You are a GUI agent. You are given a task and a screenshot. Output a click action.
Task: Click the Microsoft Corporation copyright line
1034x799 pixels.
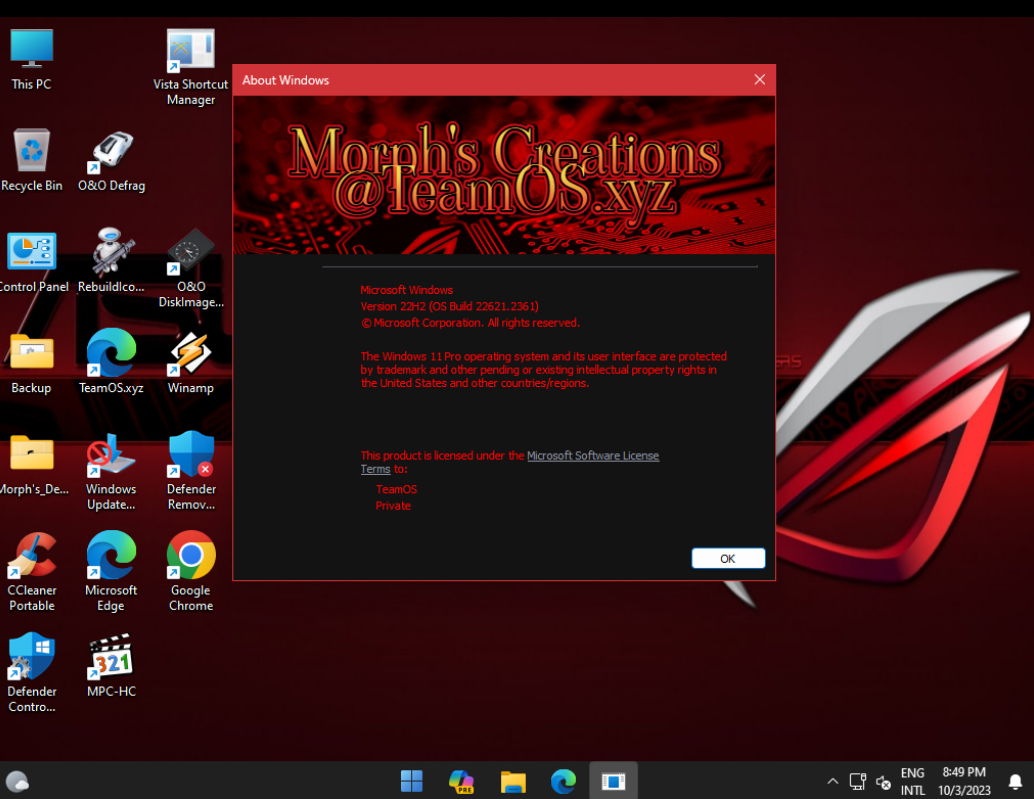point(470,322)
